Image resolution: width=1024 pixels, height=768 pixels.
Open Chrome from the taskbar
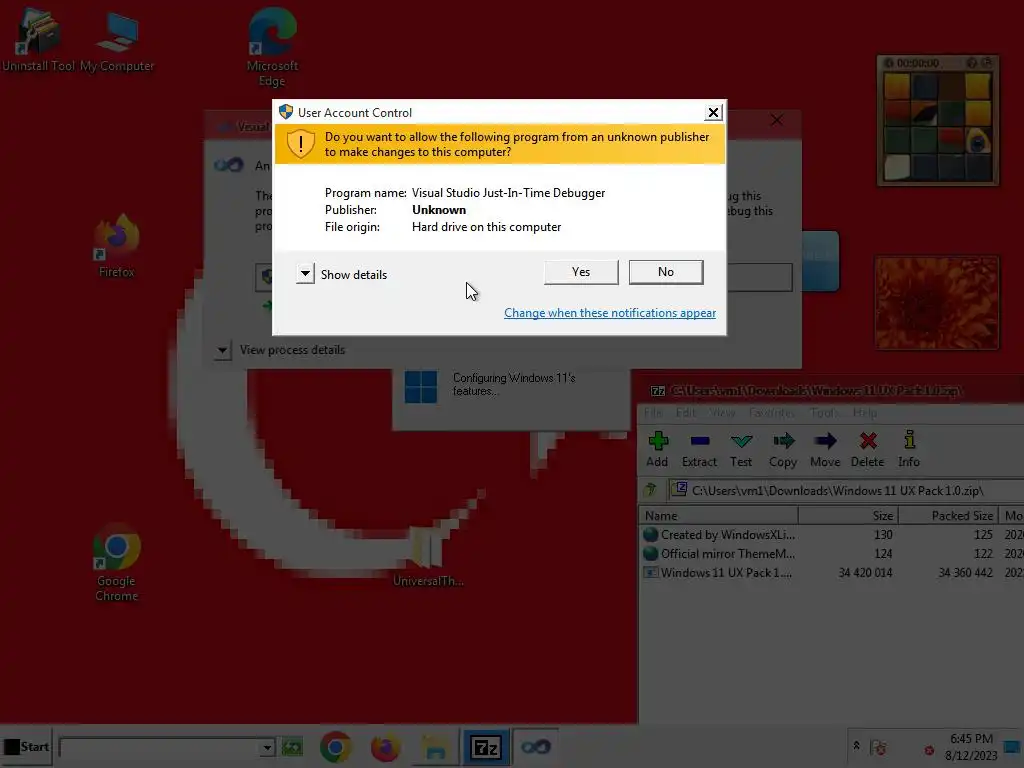click(336, 747)
